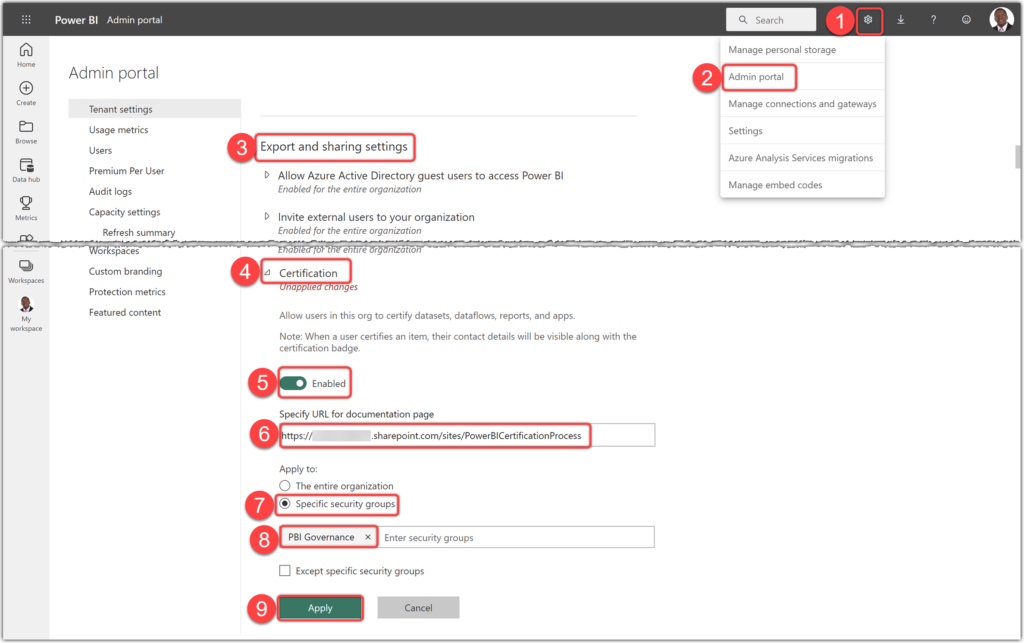The height and width of the screenshot is (643, 1024).
Task: Select Specific security groups radio button
Action: [x=285, y=504]
